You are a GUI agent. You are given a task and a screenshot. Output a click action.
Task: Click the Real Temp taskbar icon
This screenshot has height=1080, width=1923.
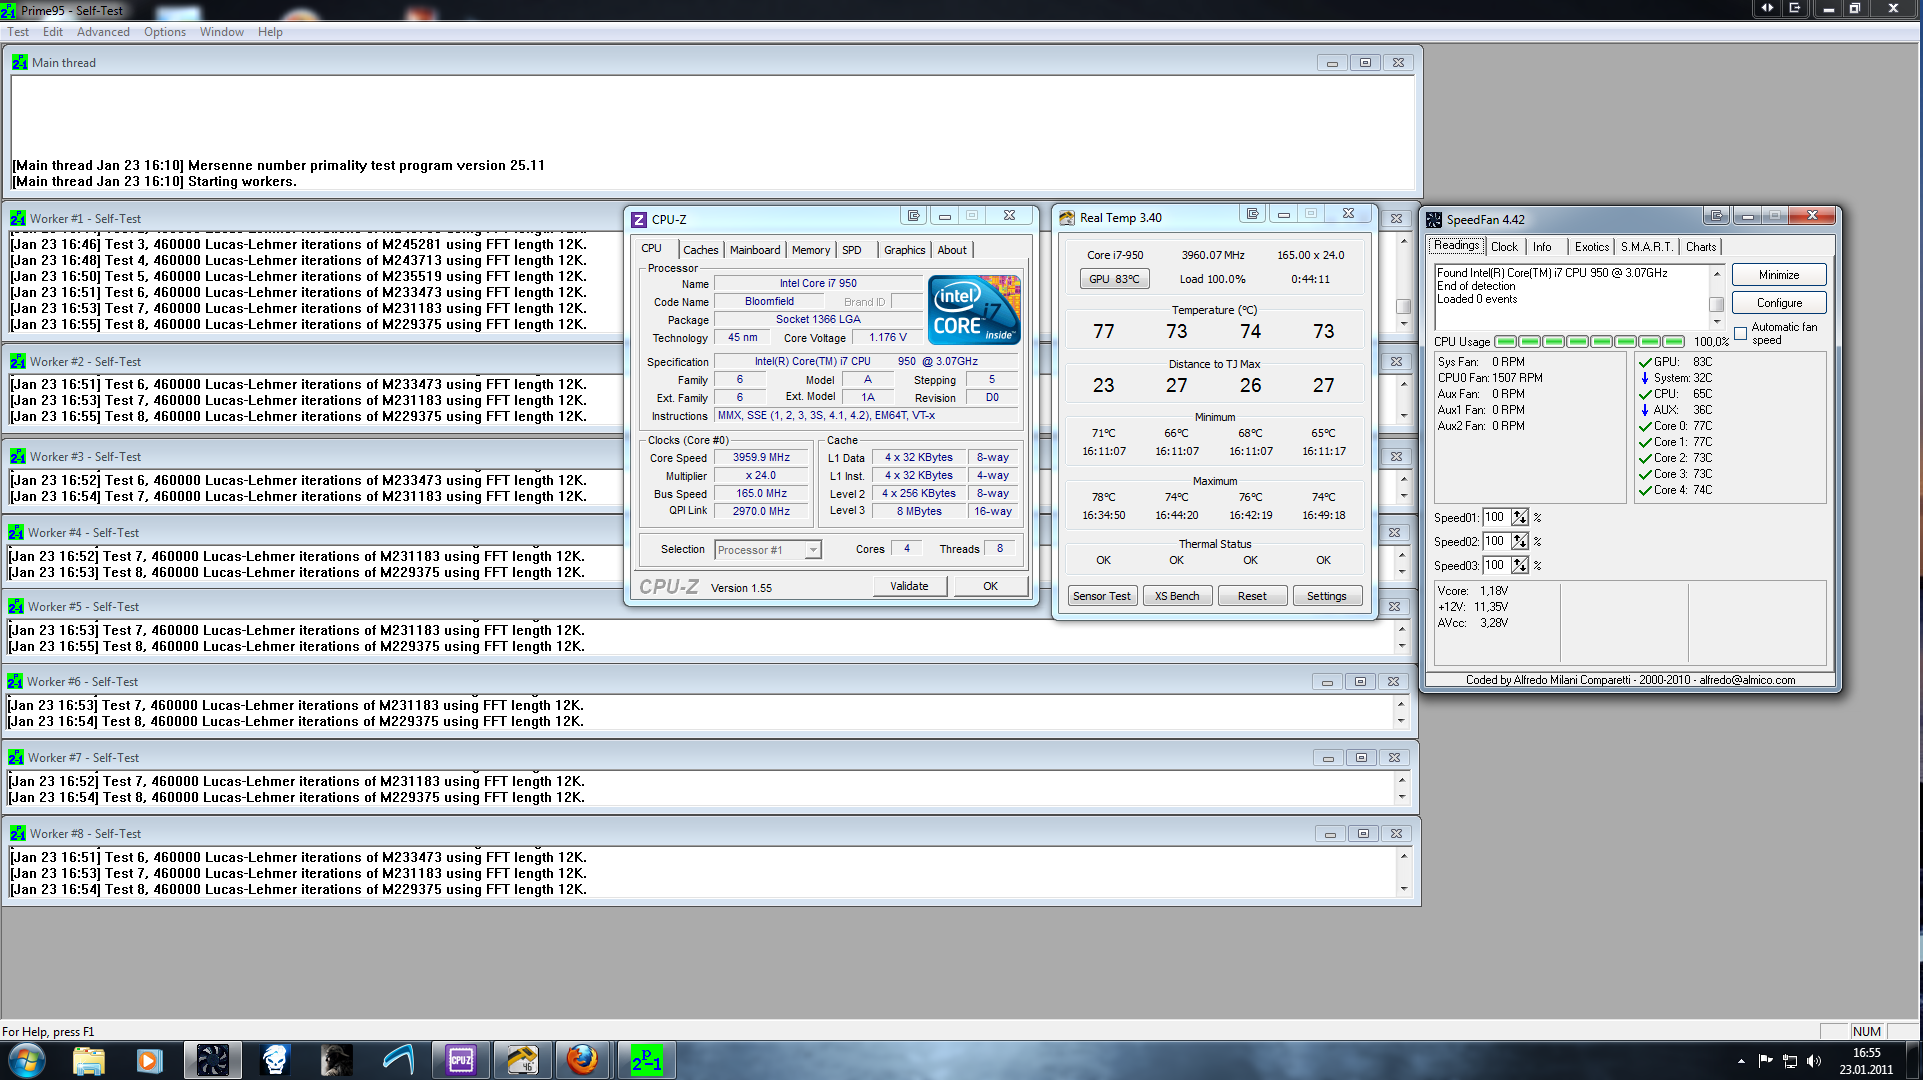tap(522, 1060)
